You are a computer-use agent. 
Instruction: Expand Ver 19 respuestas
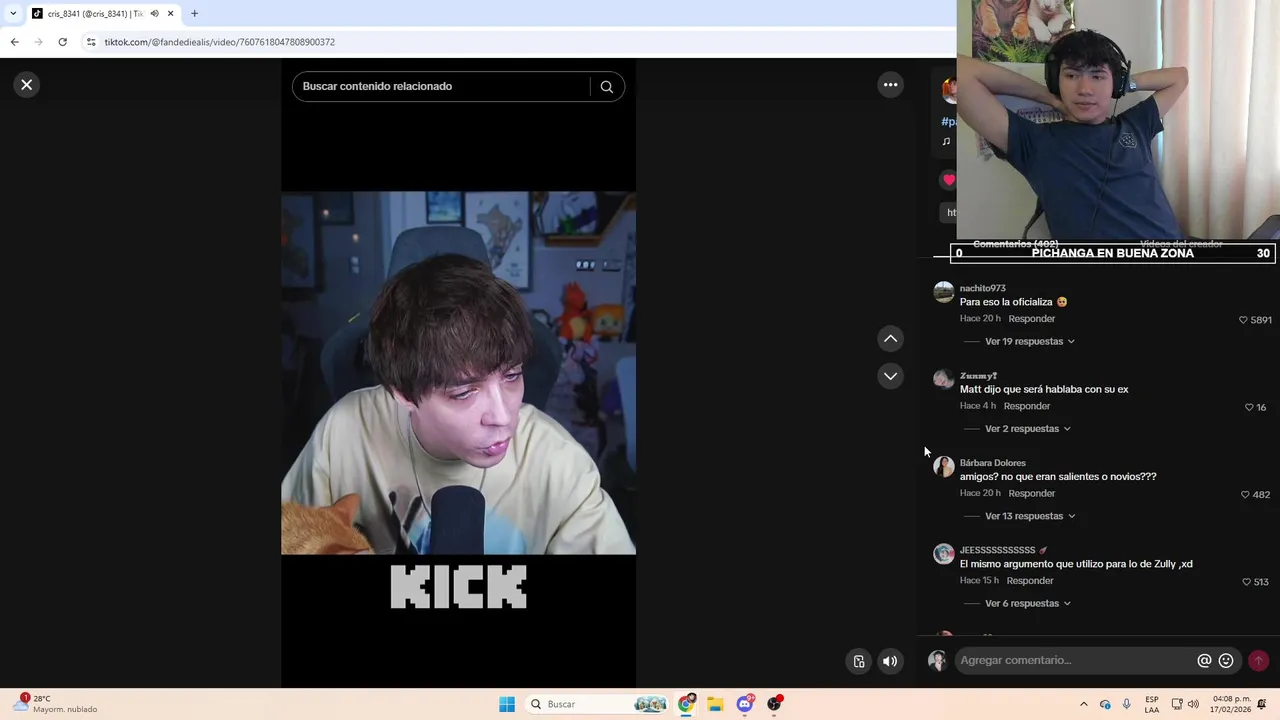tap(1029, 341)
